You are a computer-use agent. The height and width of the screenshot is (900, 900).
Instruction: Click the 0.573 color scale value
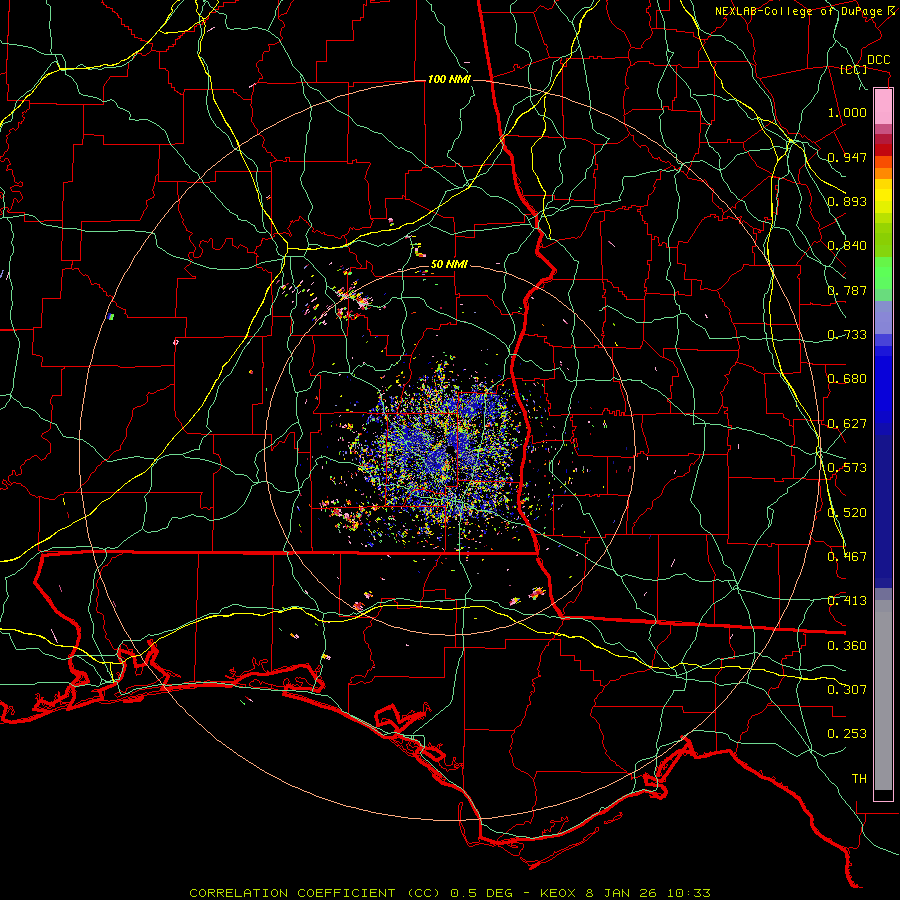(x=847, y=468)
